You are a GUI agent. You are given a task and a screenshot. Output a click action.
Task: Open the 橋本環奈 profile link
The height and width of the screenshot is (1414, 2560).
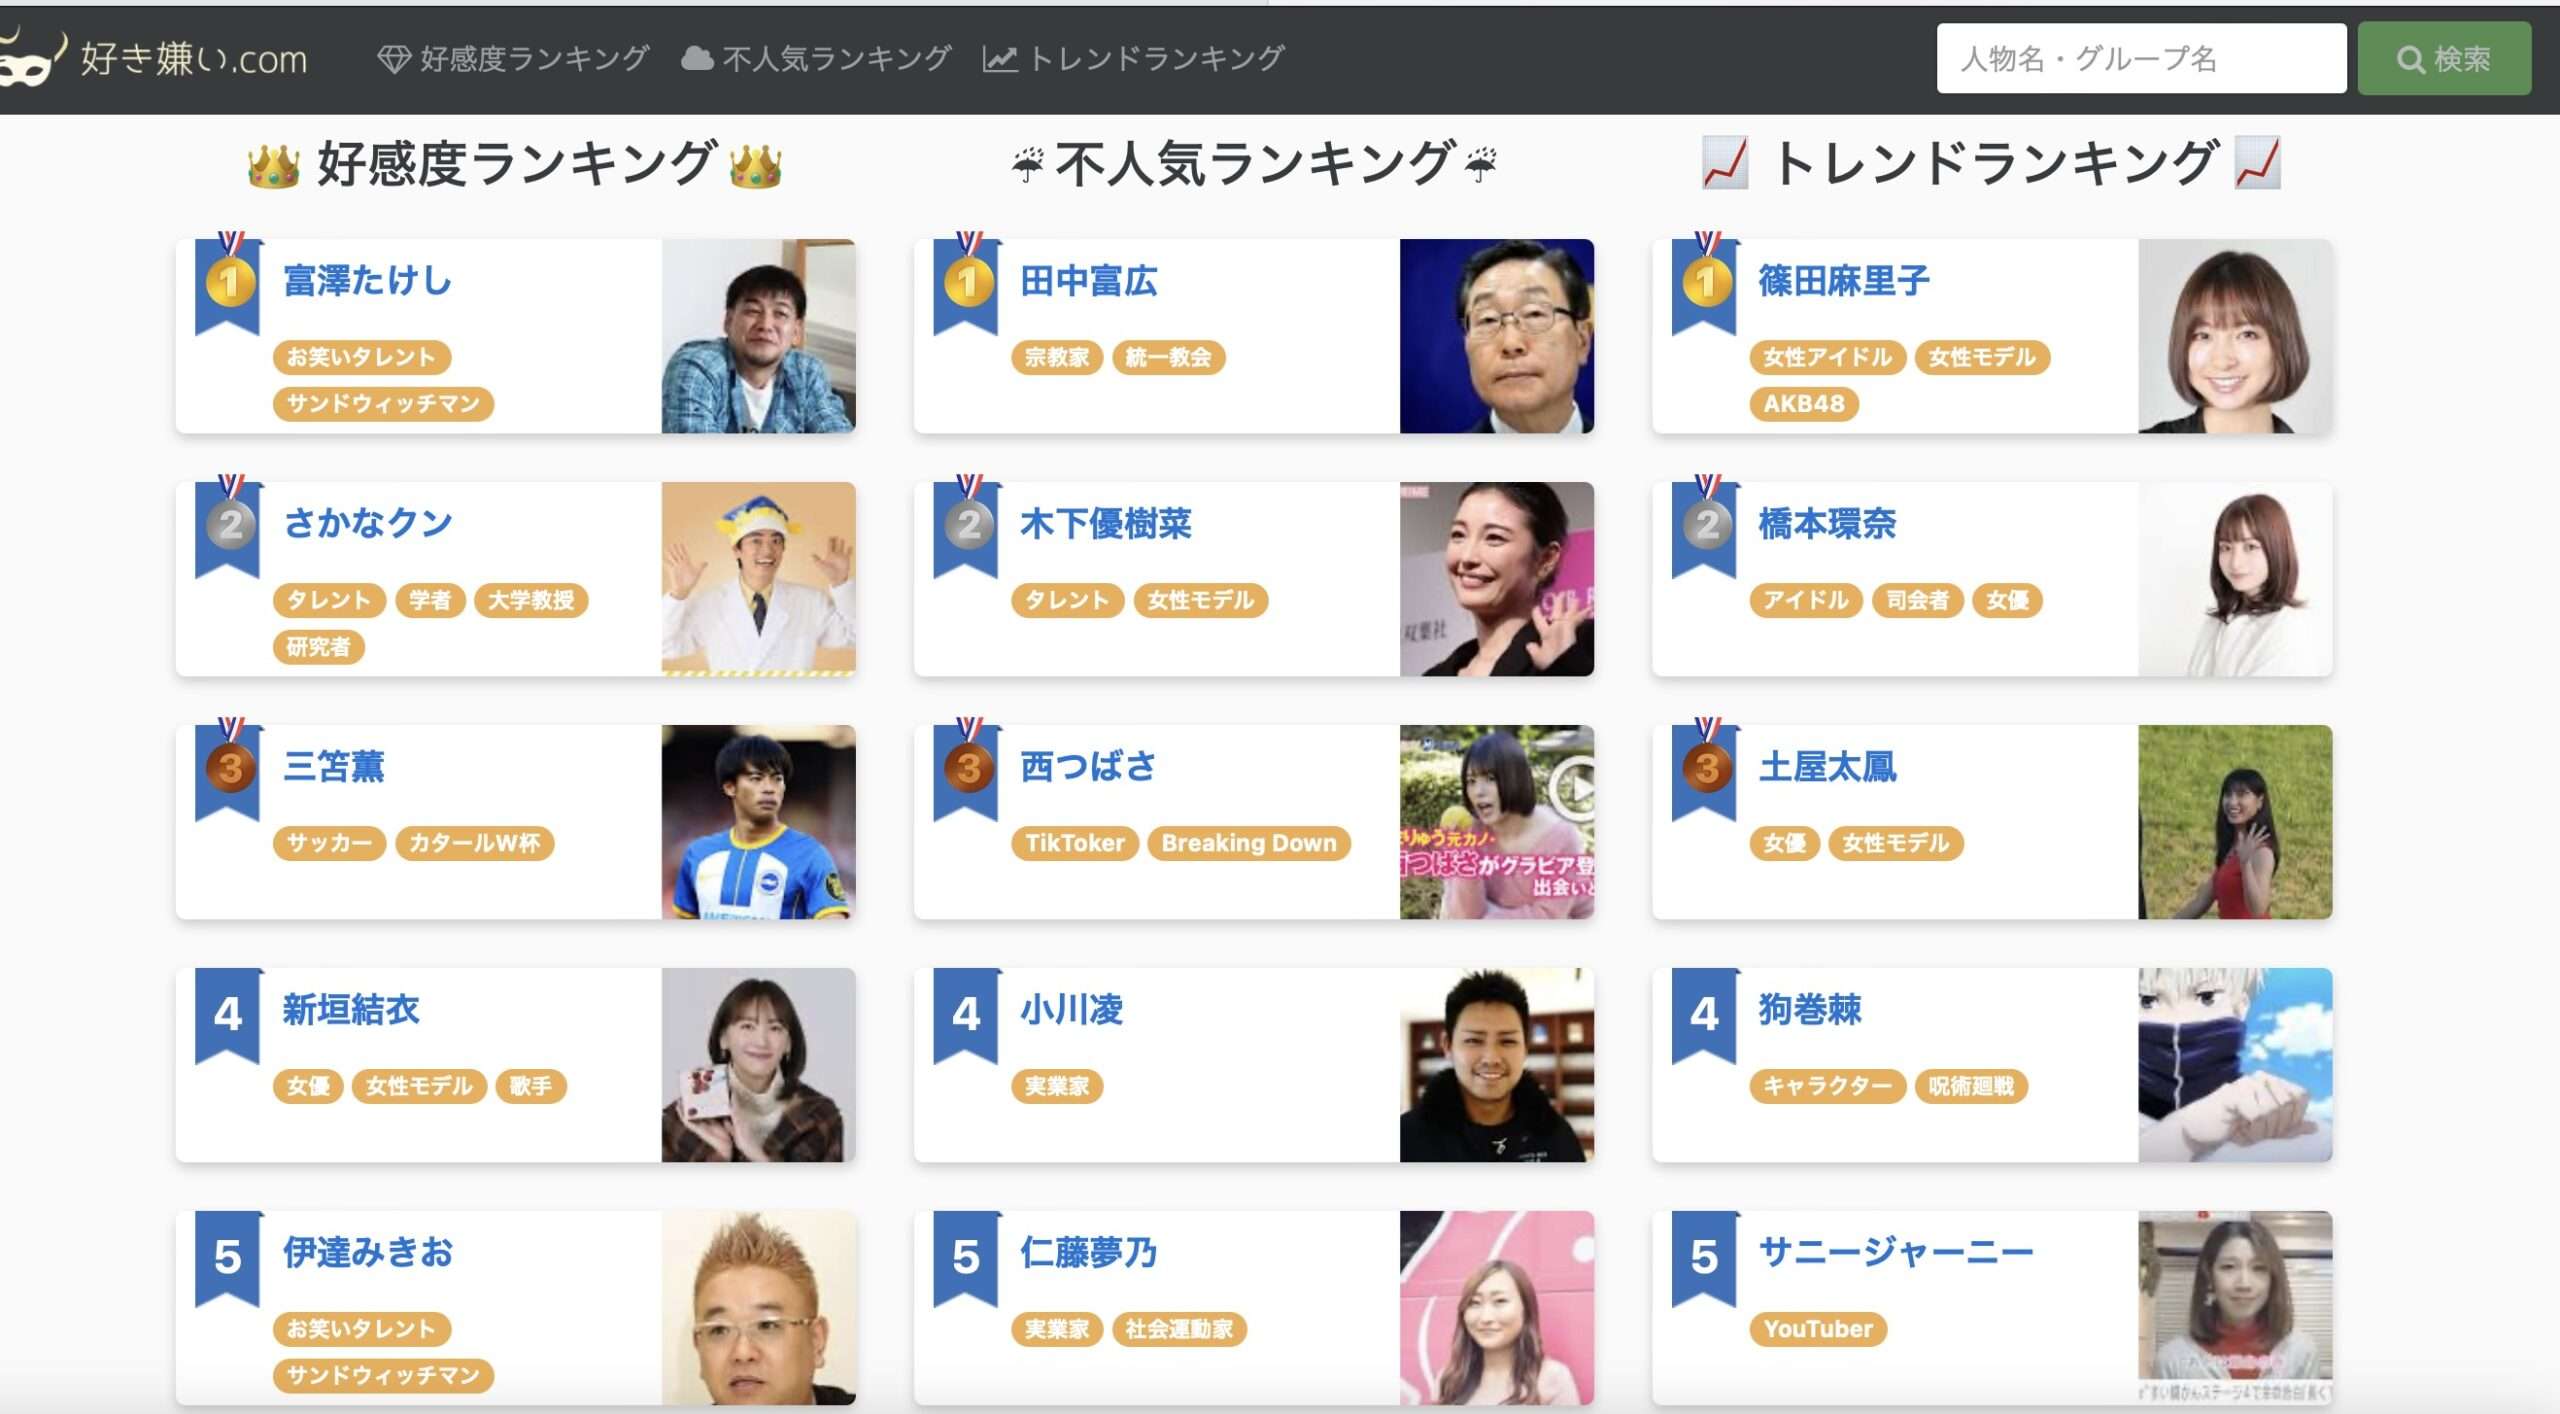pyautogui.click(x=1827, y=523)
